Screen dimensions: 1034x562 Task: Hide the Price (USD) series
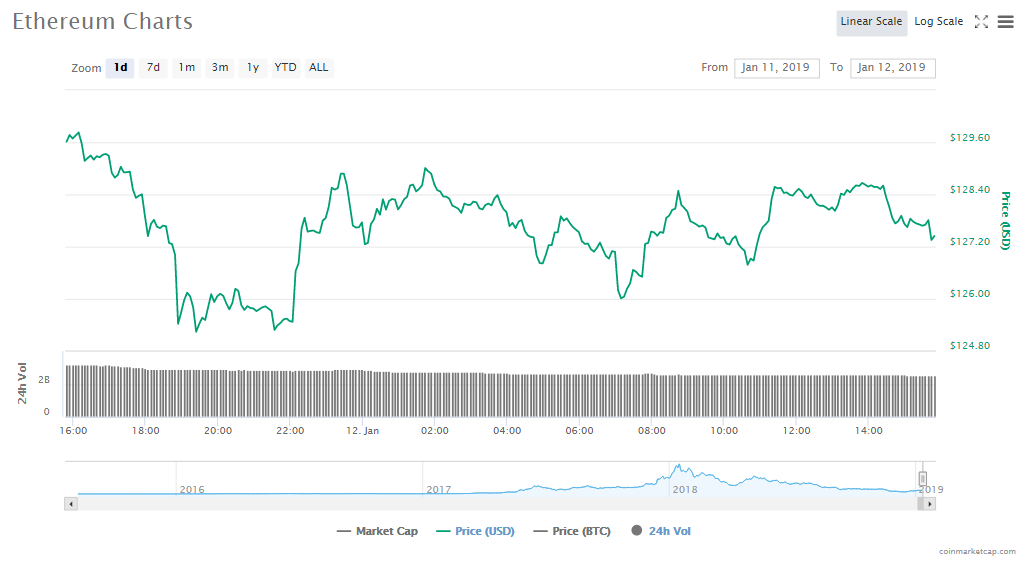[x=476, y=531]
